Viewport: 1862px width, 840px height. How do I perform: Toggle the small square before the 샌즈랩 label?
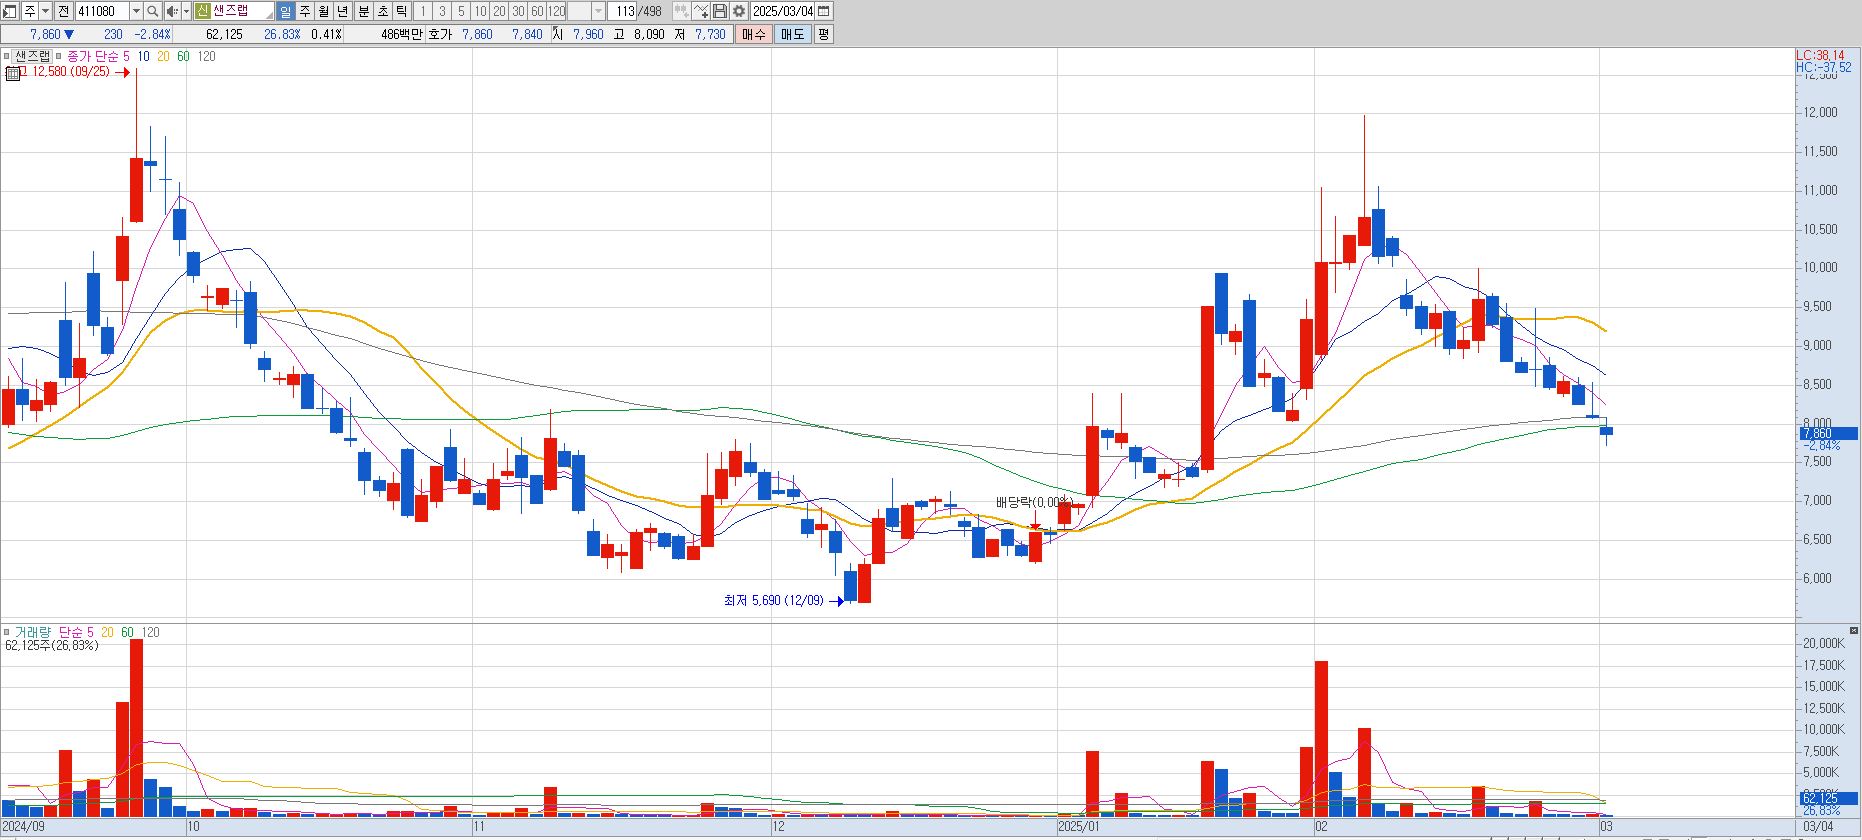tap(6, 56)
